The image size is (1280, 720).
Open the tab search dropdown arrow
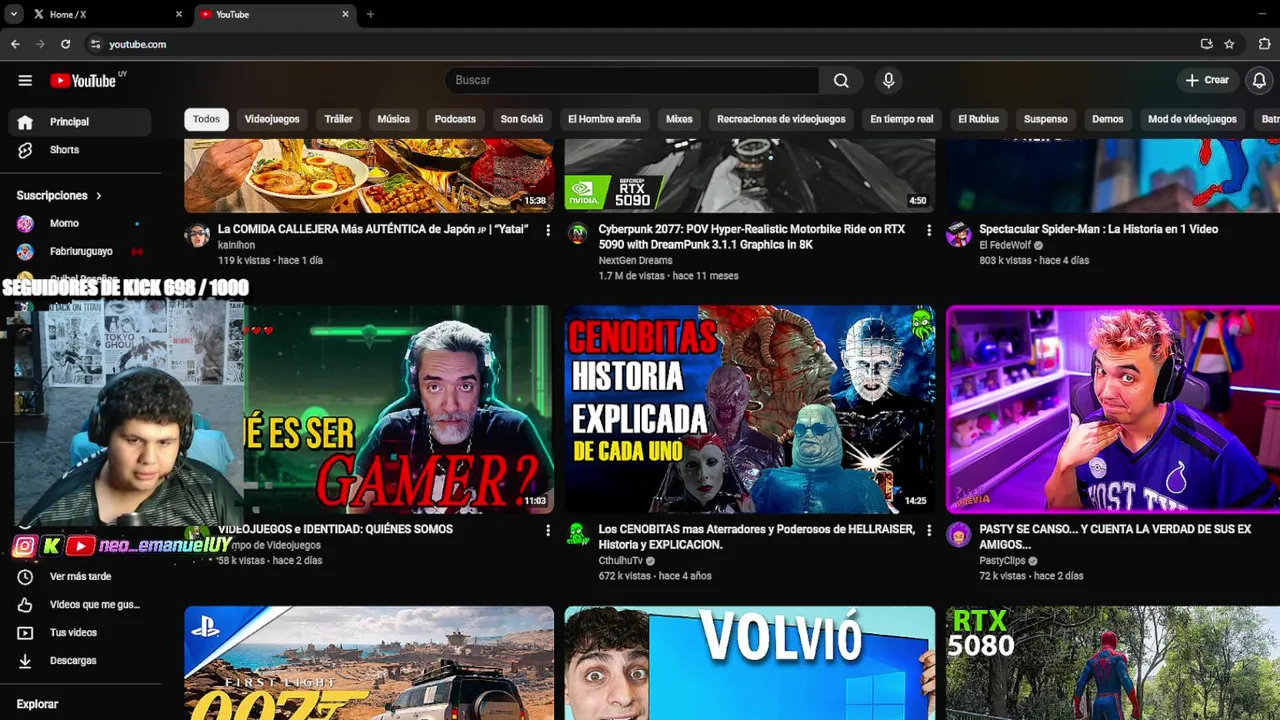(13, 14)
